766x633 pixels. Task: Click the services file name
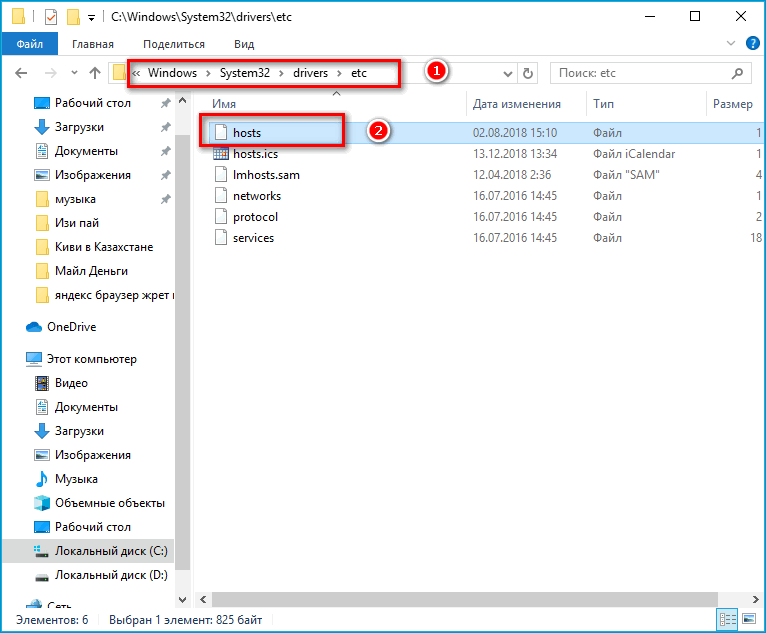pos(254,238)
